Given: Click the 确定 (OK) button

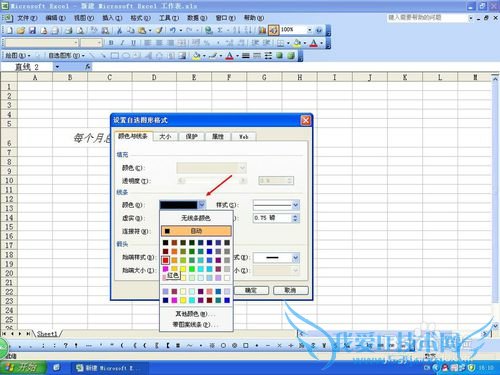Looking at the screenshot, I should coord(251,290).
